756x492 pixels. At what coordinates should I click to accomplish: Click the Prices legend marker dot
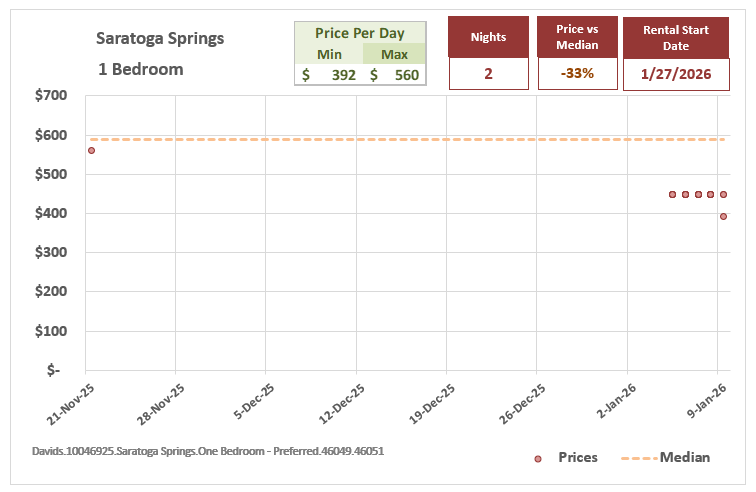(538, 458)
